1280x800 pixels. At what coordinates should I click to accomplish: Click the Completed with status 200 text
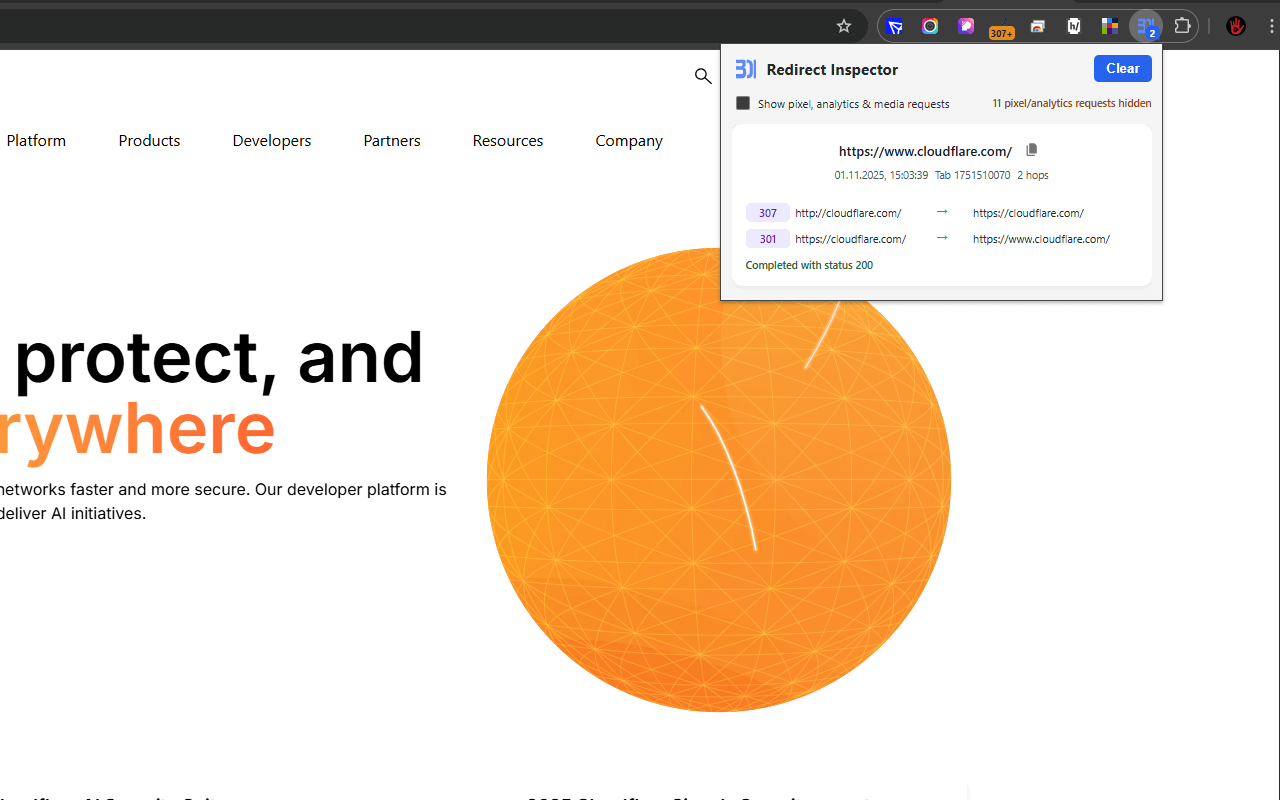coord(809,265)
